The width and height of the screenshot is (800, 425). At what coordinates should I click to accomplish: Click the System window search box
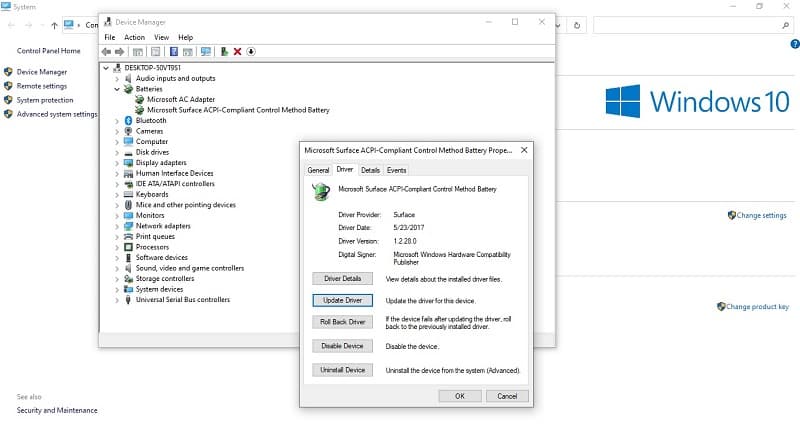pos(692,26)
